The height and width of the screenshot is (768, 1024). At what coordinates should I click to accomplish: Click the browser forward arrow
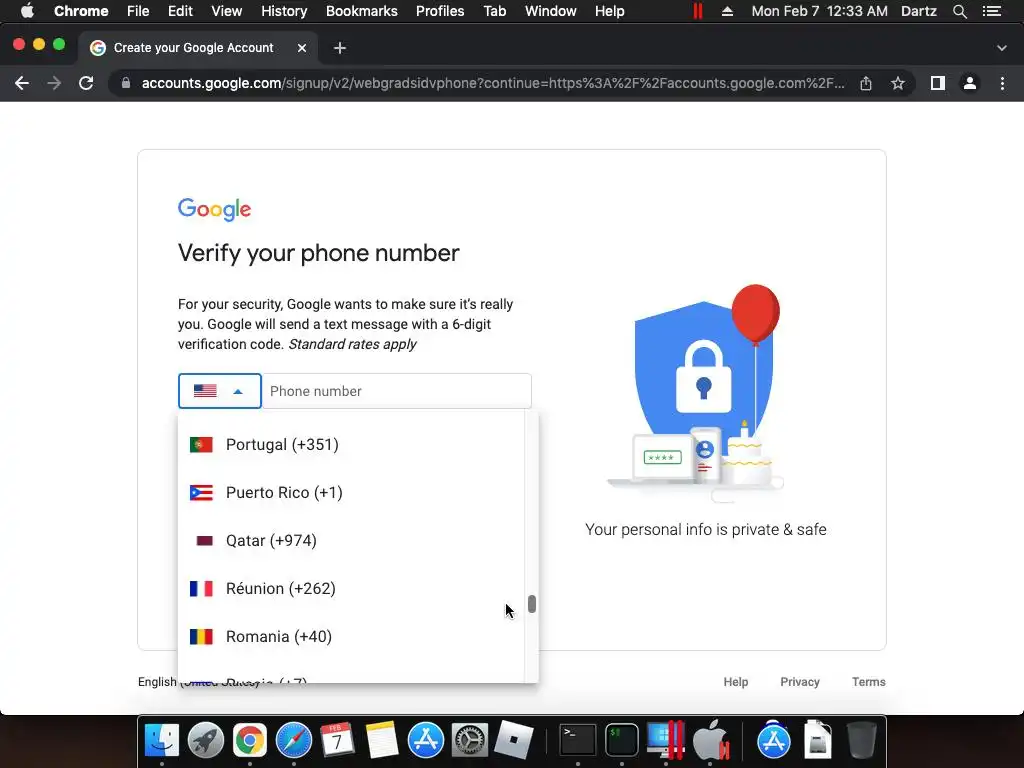tap(54, 83)
